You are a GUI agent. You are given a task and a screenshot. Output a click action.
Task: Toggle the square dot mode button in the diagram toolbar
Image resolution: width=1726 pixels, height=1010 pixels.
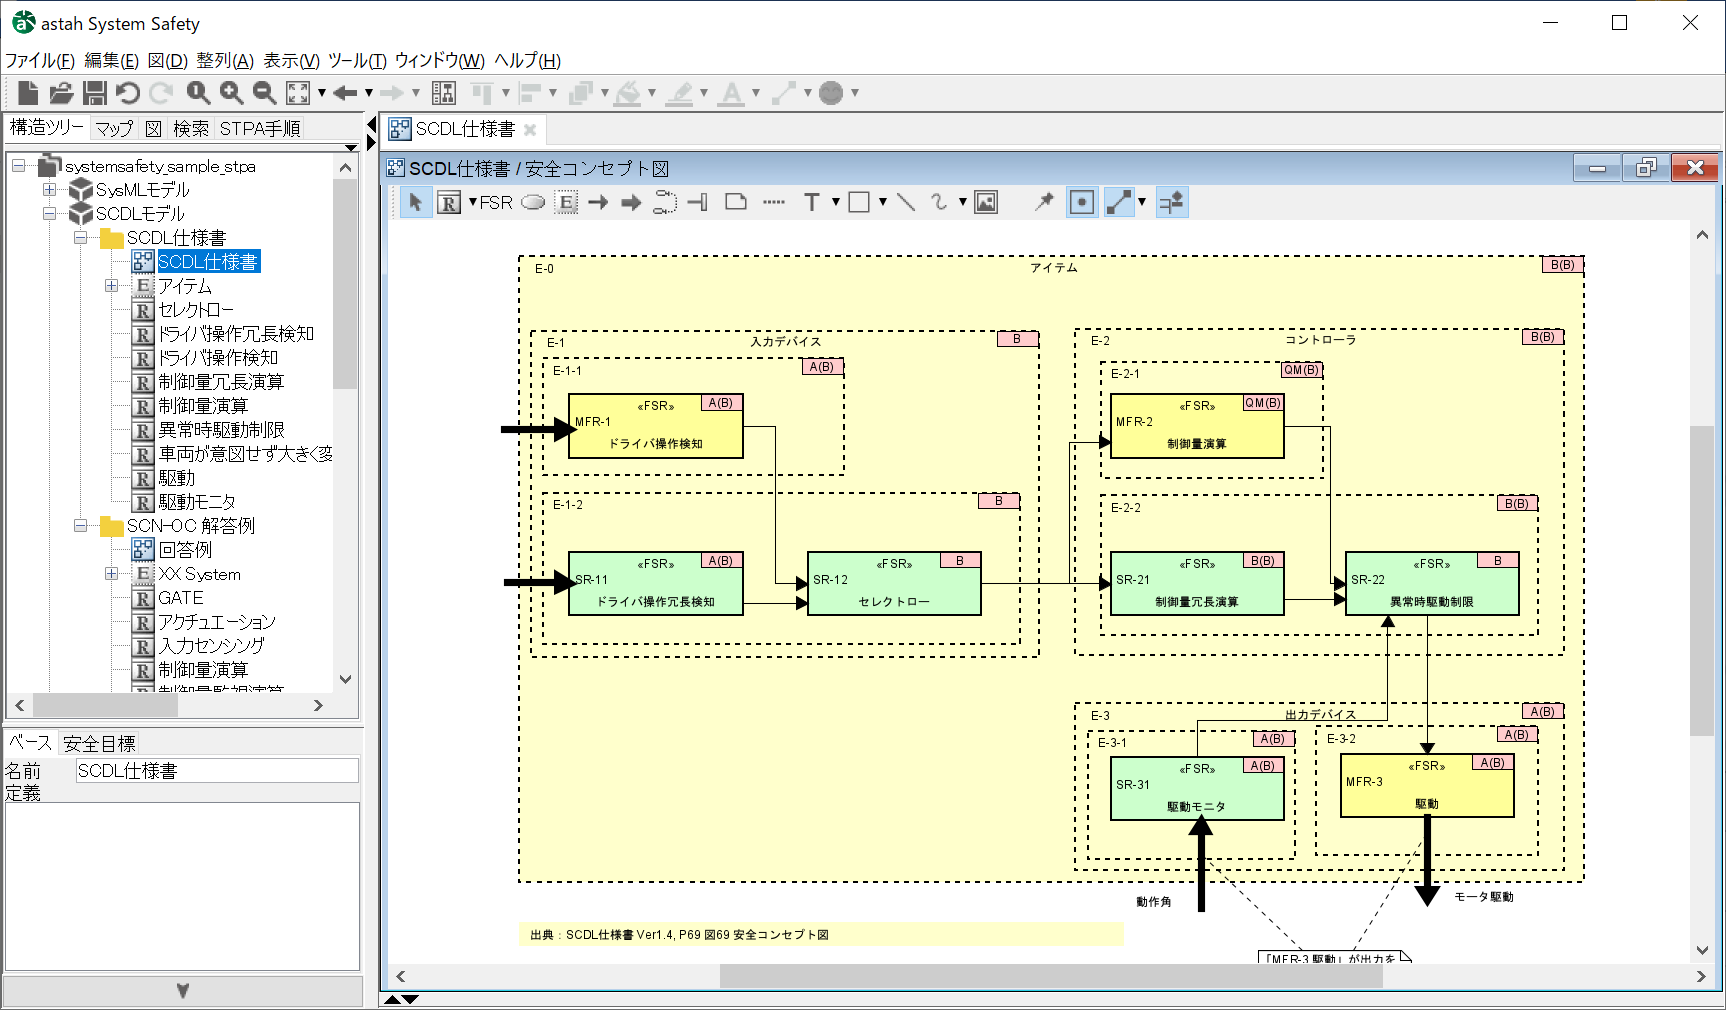(x=1082, y=202)
